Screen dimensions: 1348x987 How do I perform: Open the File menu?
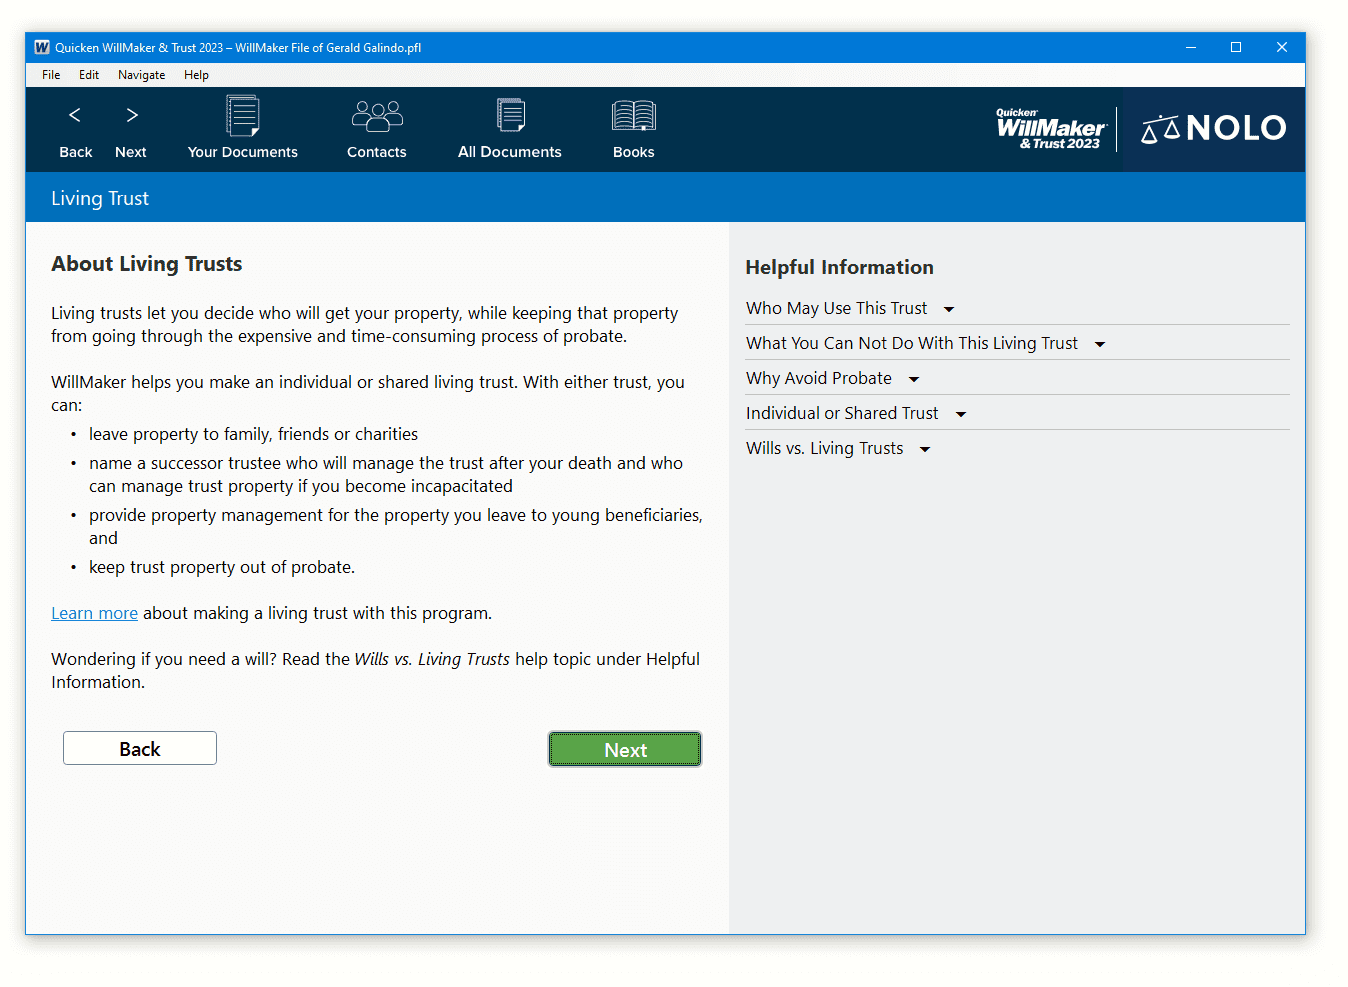50,74
